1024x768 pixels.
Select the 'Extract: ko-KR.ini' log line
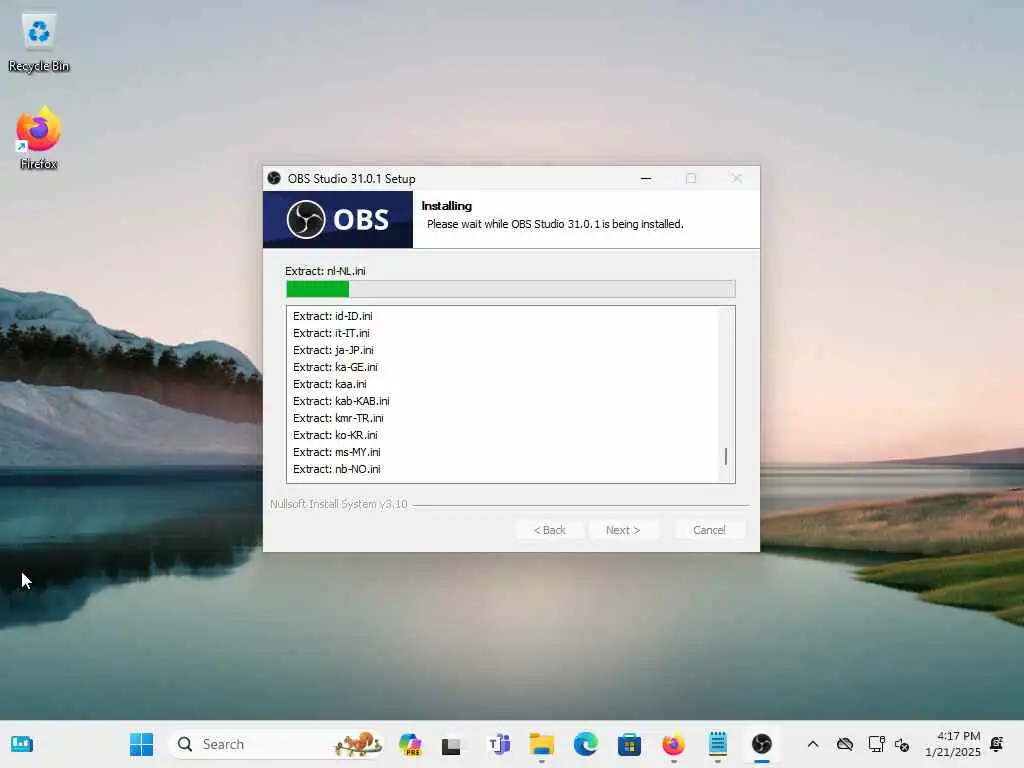[335, 435]
